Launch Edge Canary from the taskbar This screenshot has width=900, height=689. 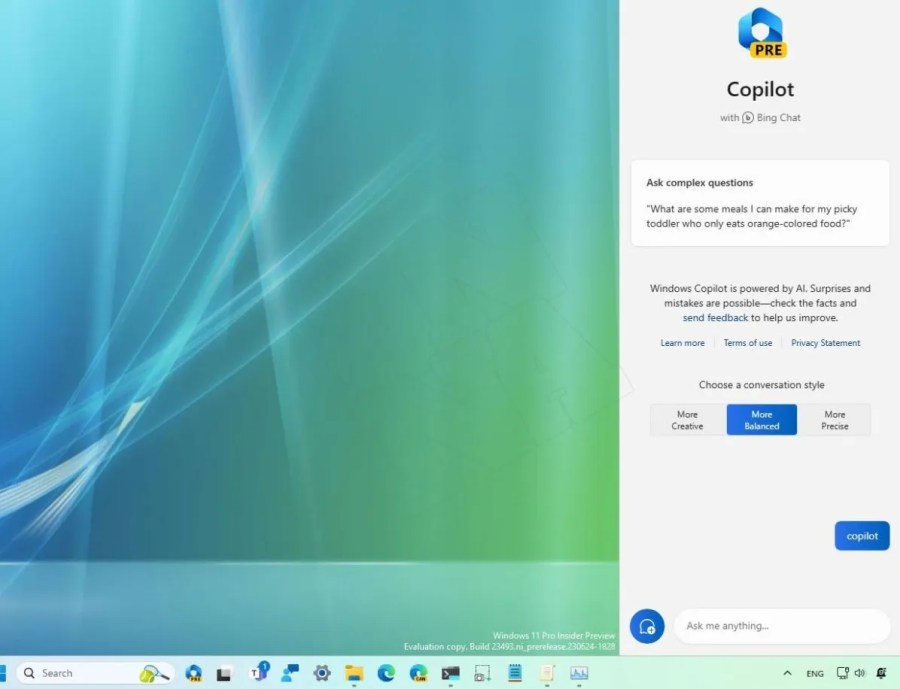tap(418, 673)
